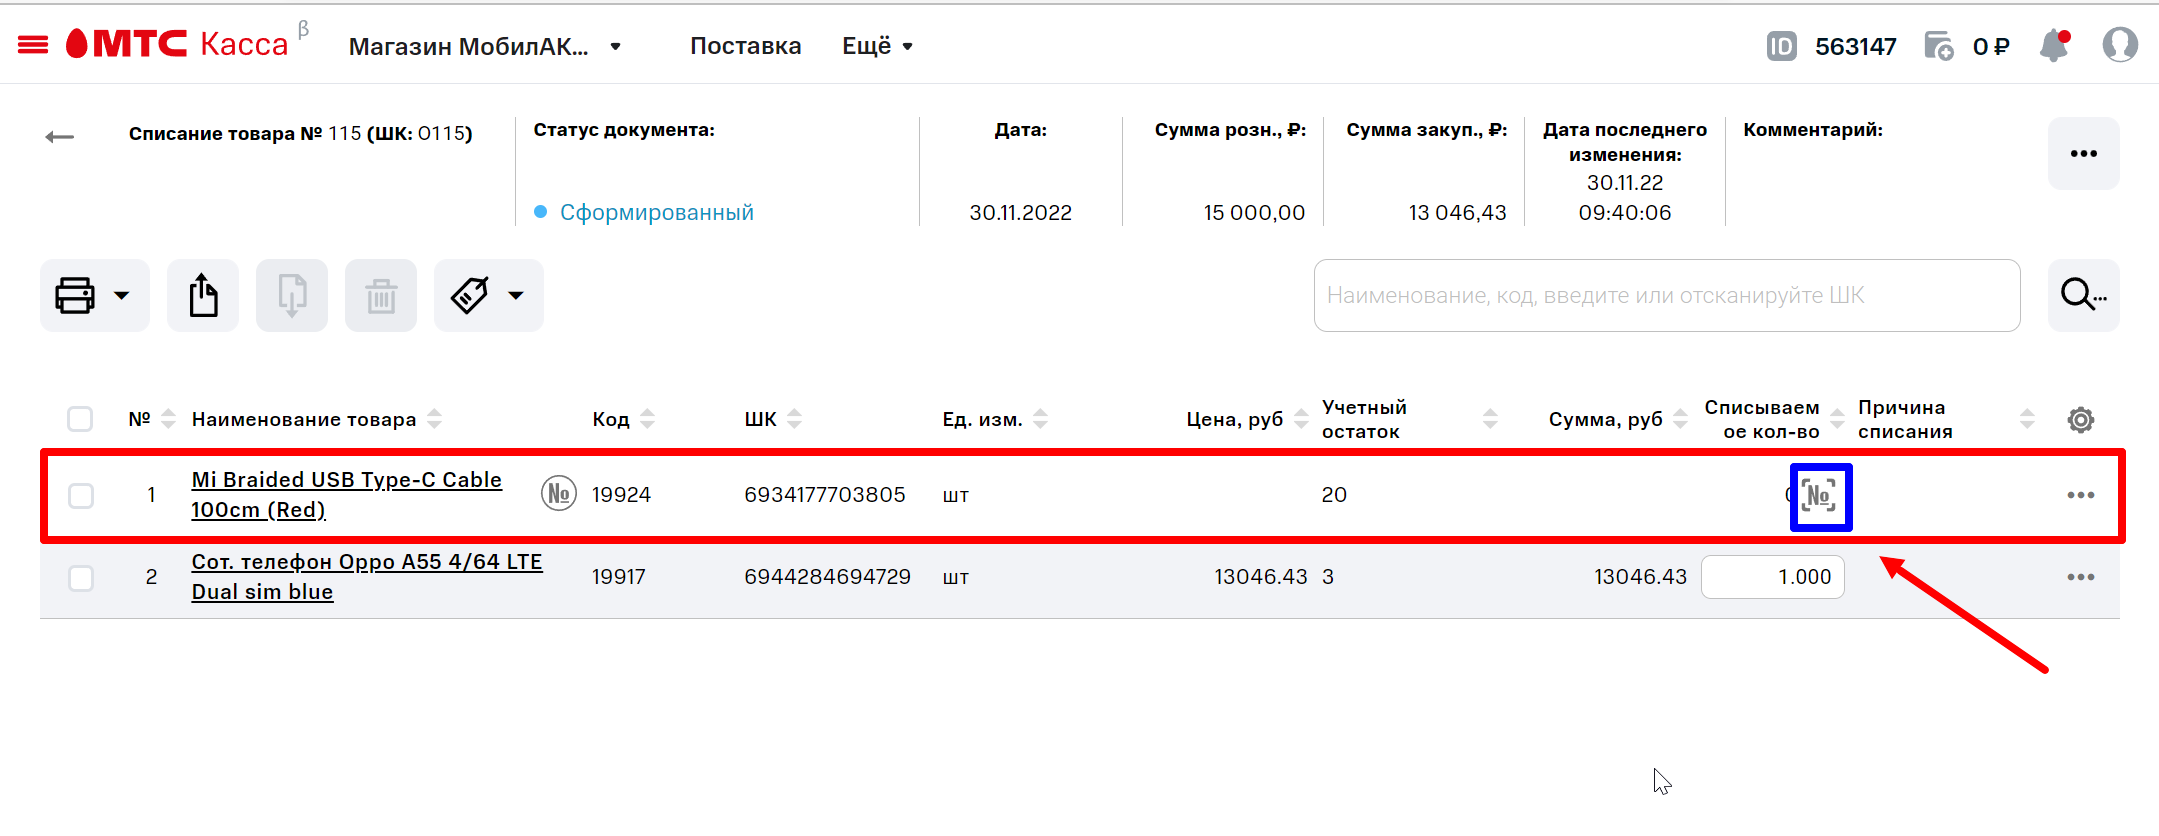This screenshot has width=2159, height=836.
Task: Open print options dropdown arrow
Action: tap(122, 295)
